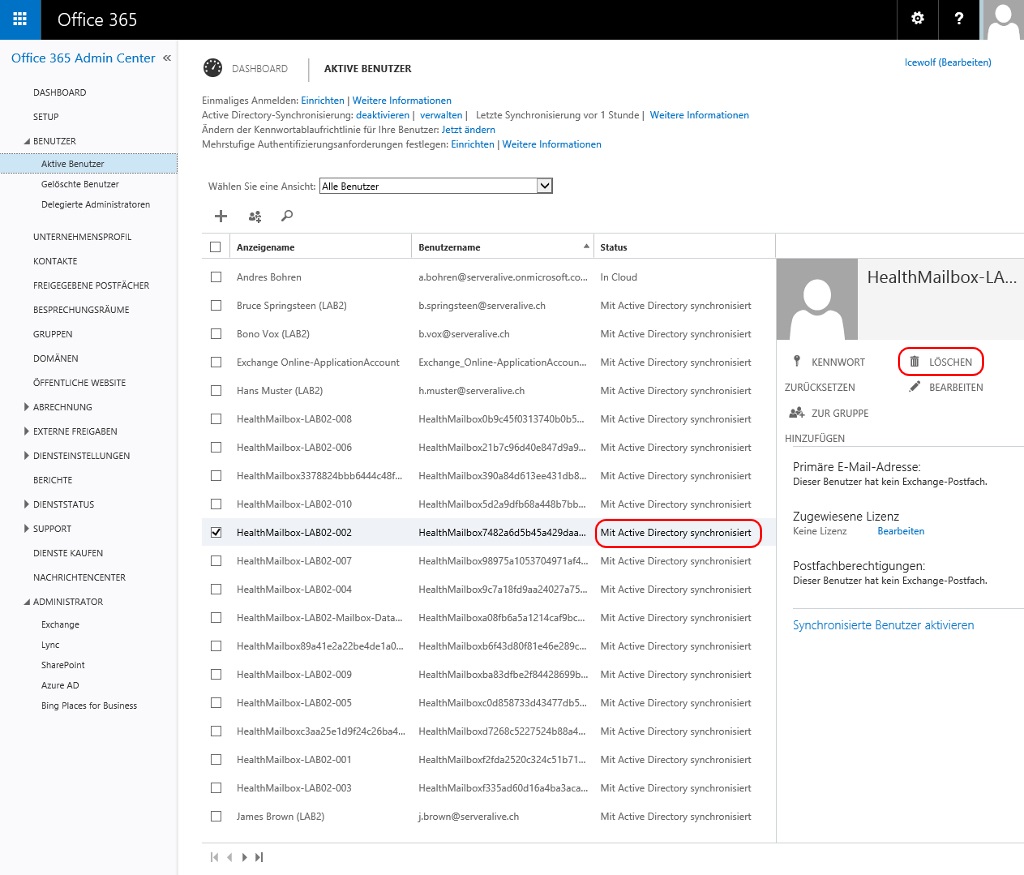Screen dimensions: 1024x875
Task: Go to the last page of users
Action: coord(259,857)
